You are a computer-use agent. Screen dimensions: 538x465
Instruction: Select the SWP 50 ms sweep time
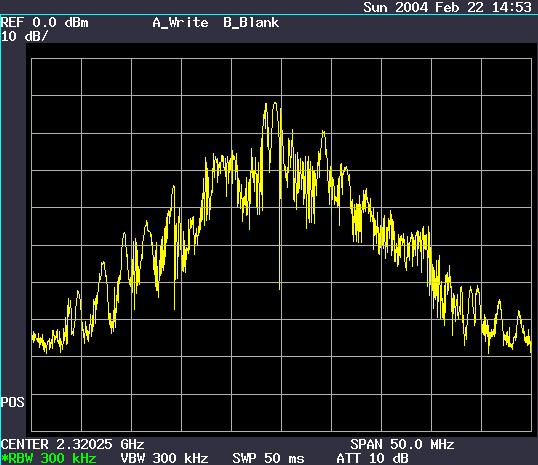point(268,458)
